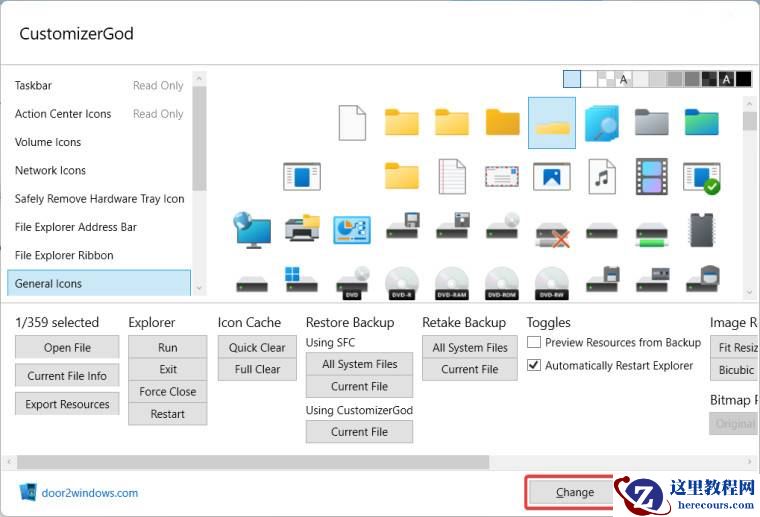Click Current File under Using CustomizerGod
Screen dimensions: 760x517
point(359,432)
